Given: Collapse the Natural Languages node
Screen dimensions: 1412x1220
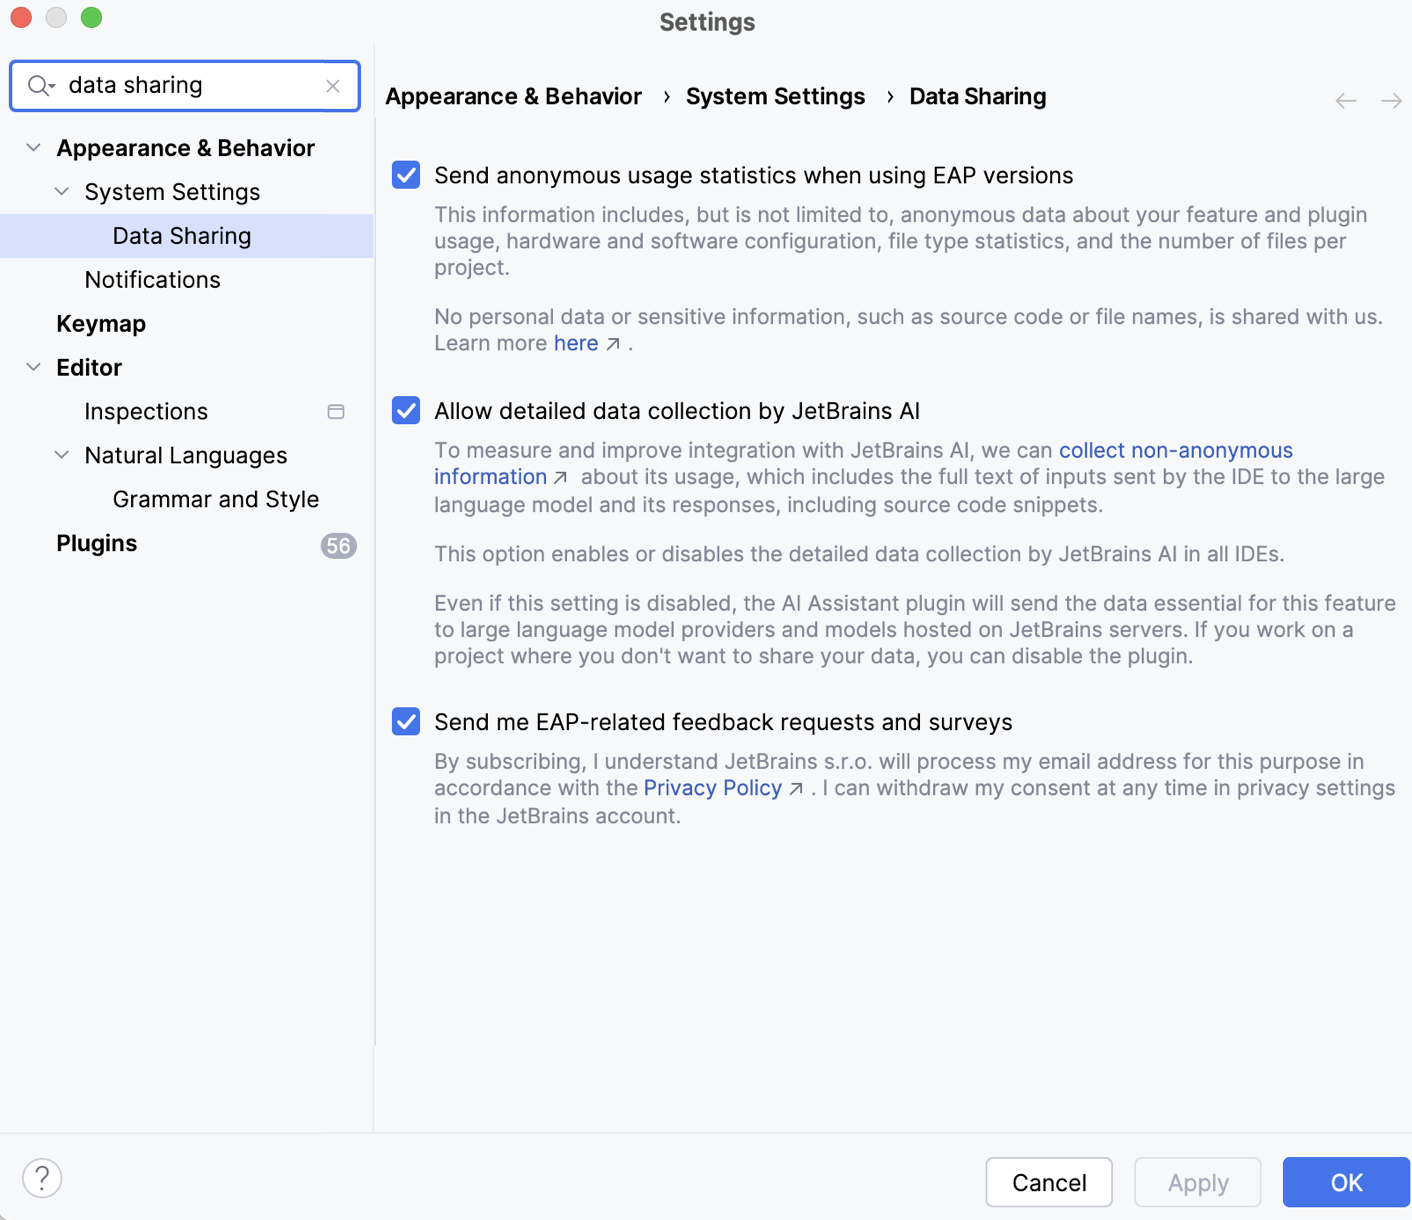Looking at the screenshot, I should [62, 455].
